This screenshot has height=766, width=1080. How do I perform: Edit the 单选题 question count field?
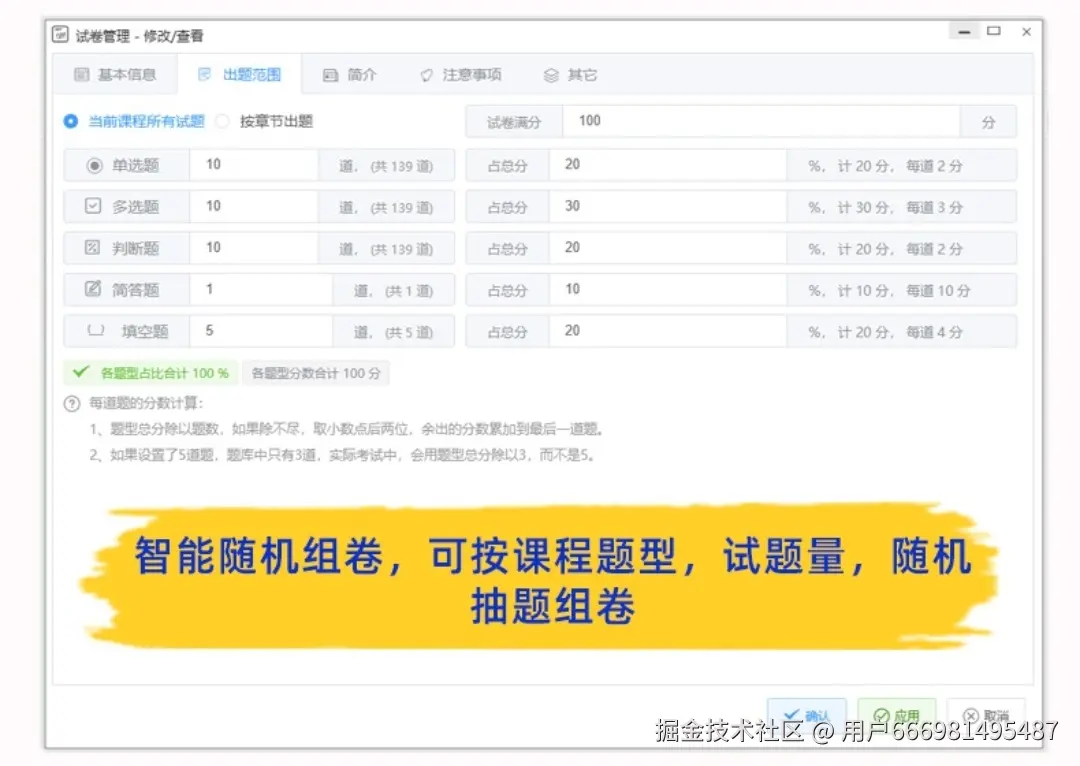tap(253, 165)
